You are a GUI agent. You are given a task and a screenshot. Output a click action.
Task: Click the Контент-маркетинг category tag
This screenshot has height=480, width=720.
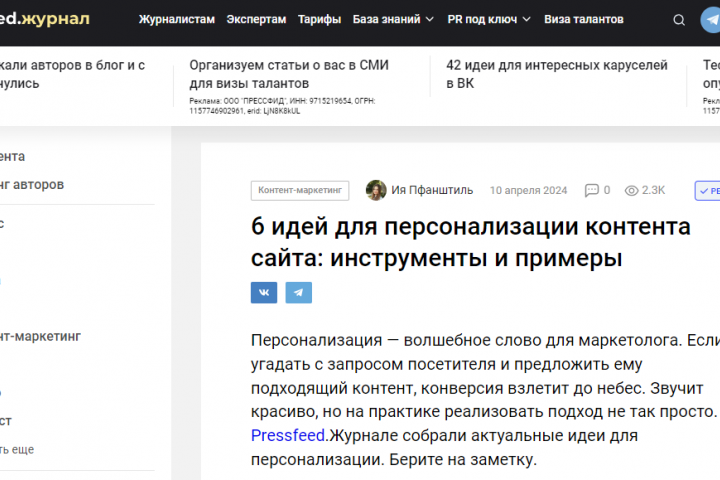(x=300, y=190)
